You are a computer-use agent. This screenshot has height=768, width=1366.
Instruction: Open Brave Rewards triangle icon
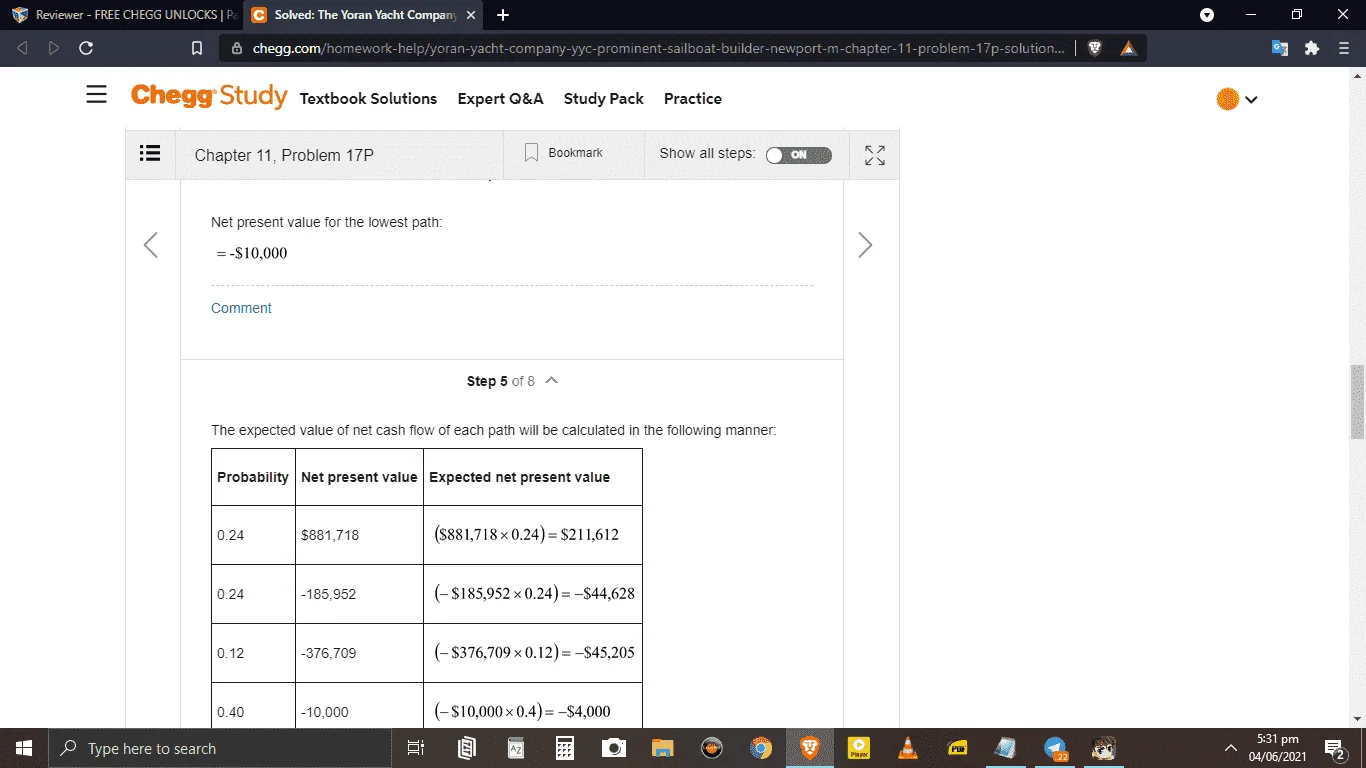pyautogui.click(x=1128, y=48)
